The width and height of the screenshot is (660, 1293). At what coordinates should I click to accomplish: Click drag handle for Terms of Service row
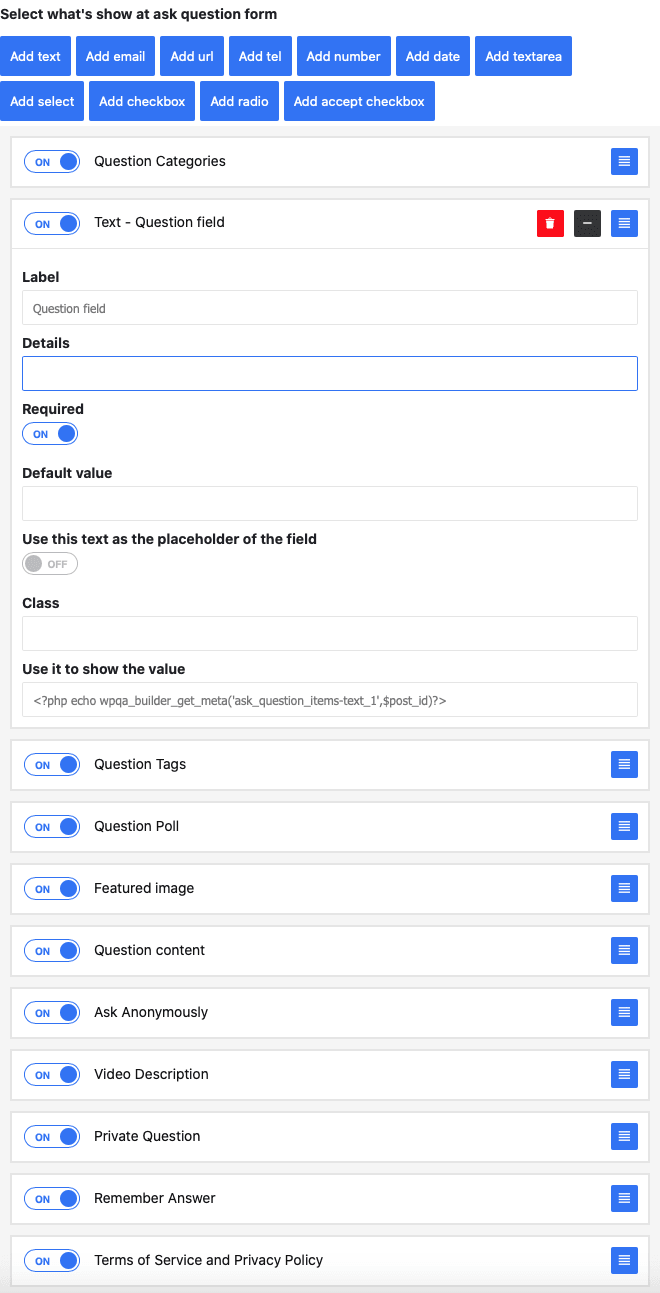coord(624,1260)
